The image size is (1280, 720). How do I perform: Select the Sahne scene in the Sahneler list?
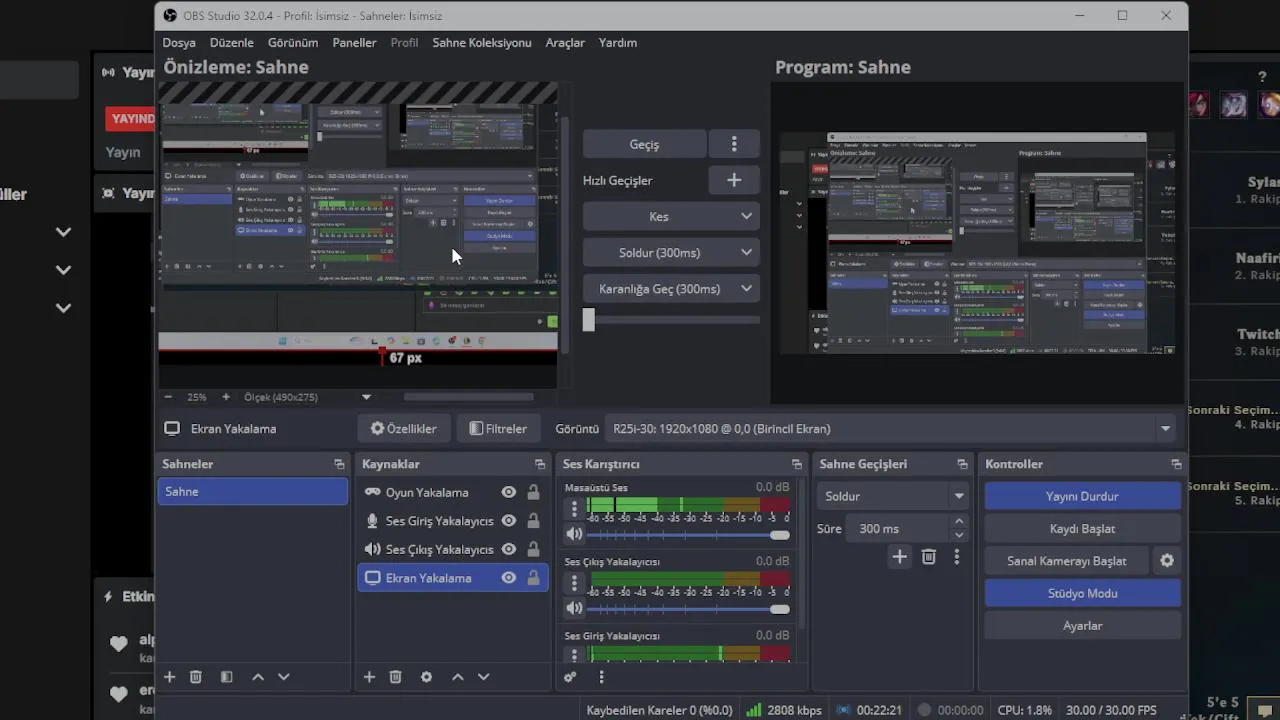pyautogui.click(x=252, y=491)
